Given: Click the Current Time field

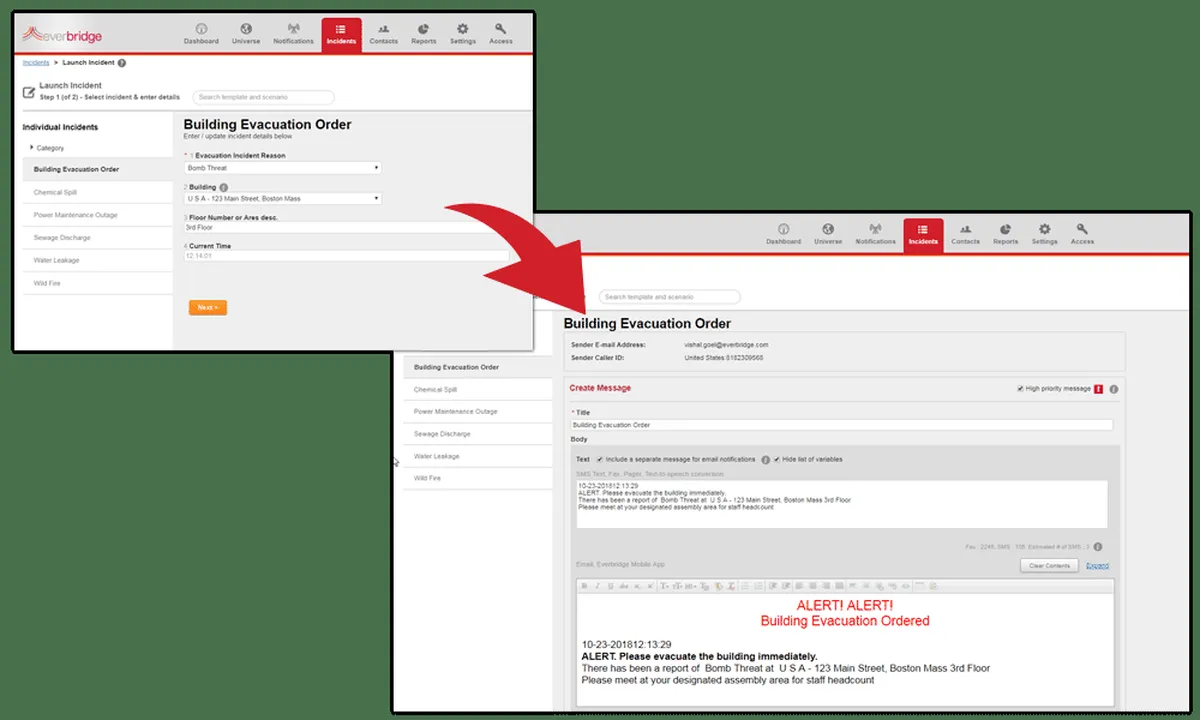Looking at the screenshot, I should (346, 256).
